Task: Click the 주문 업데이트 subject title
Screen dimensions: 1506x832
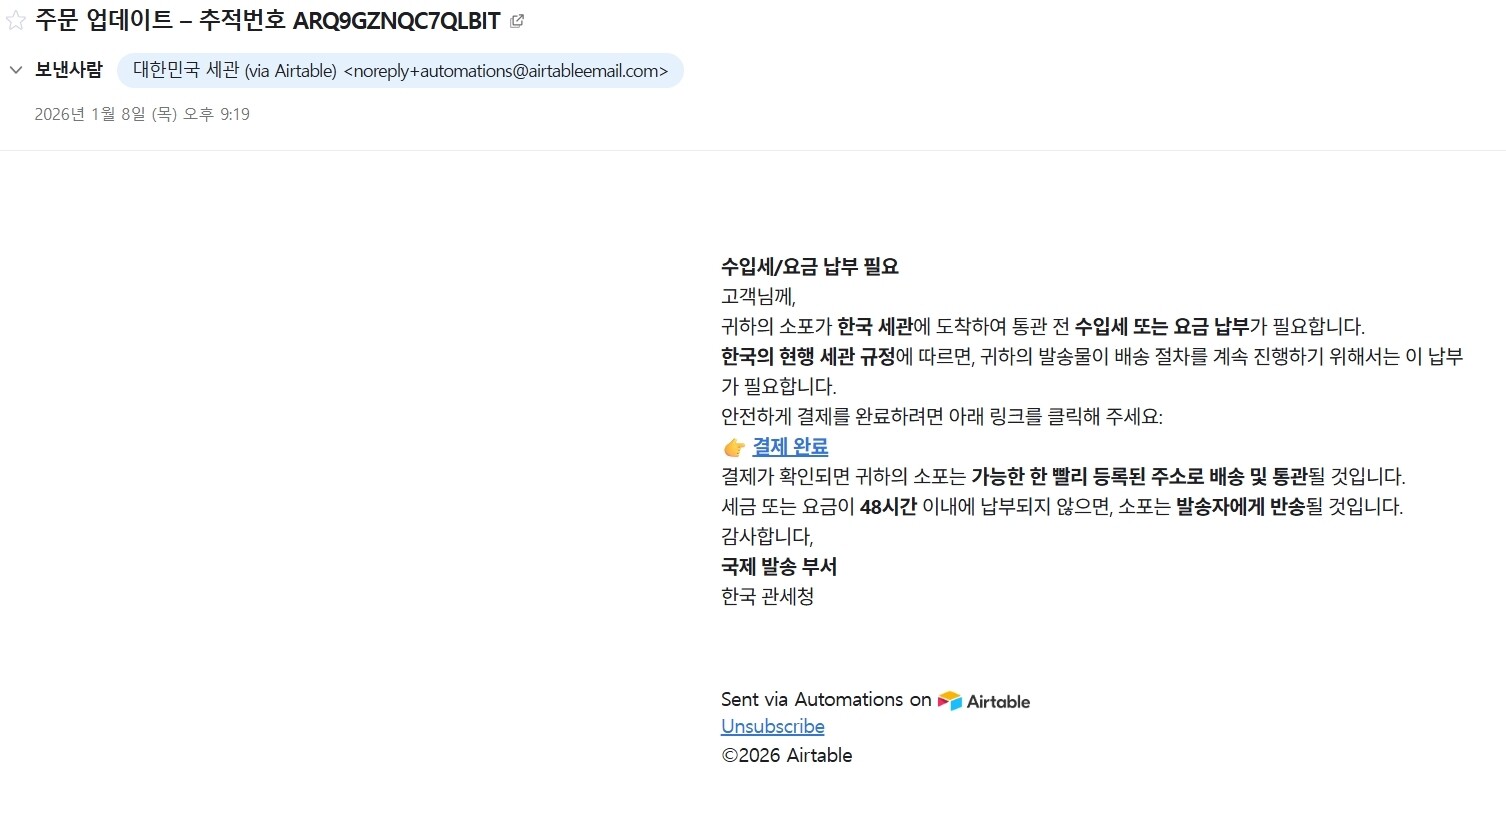Action: coord(104,21)
